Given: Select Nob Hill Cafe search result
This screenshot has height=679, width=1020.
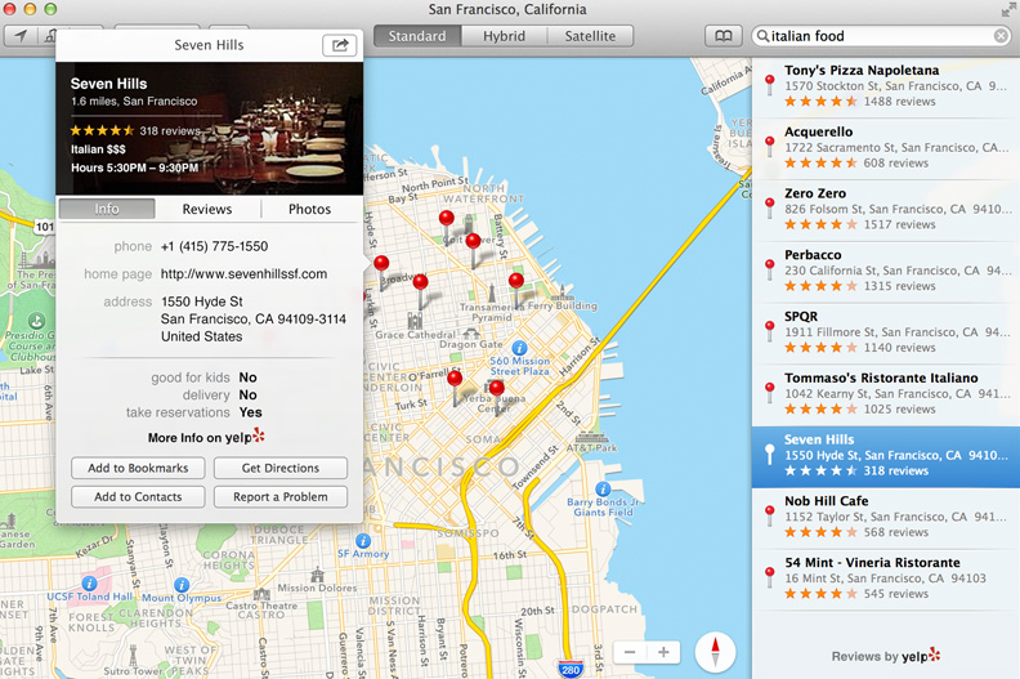Looking at the screenshot, I should (885, 518).
